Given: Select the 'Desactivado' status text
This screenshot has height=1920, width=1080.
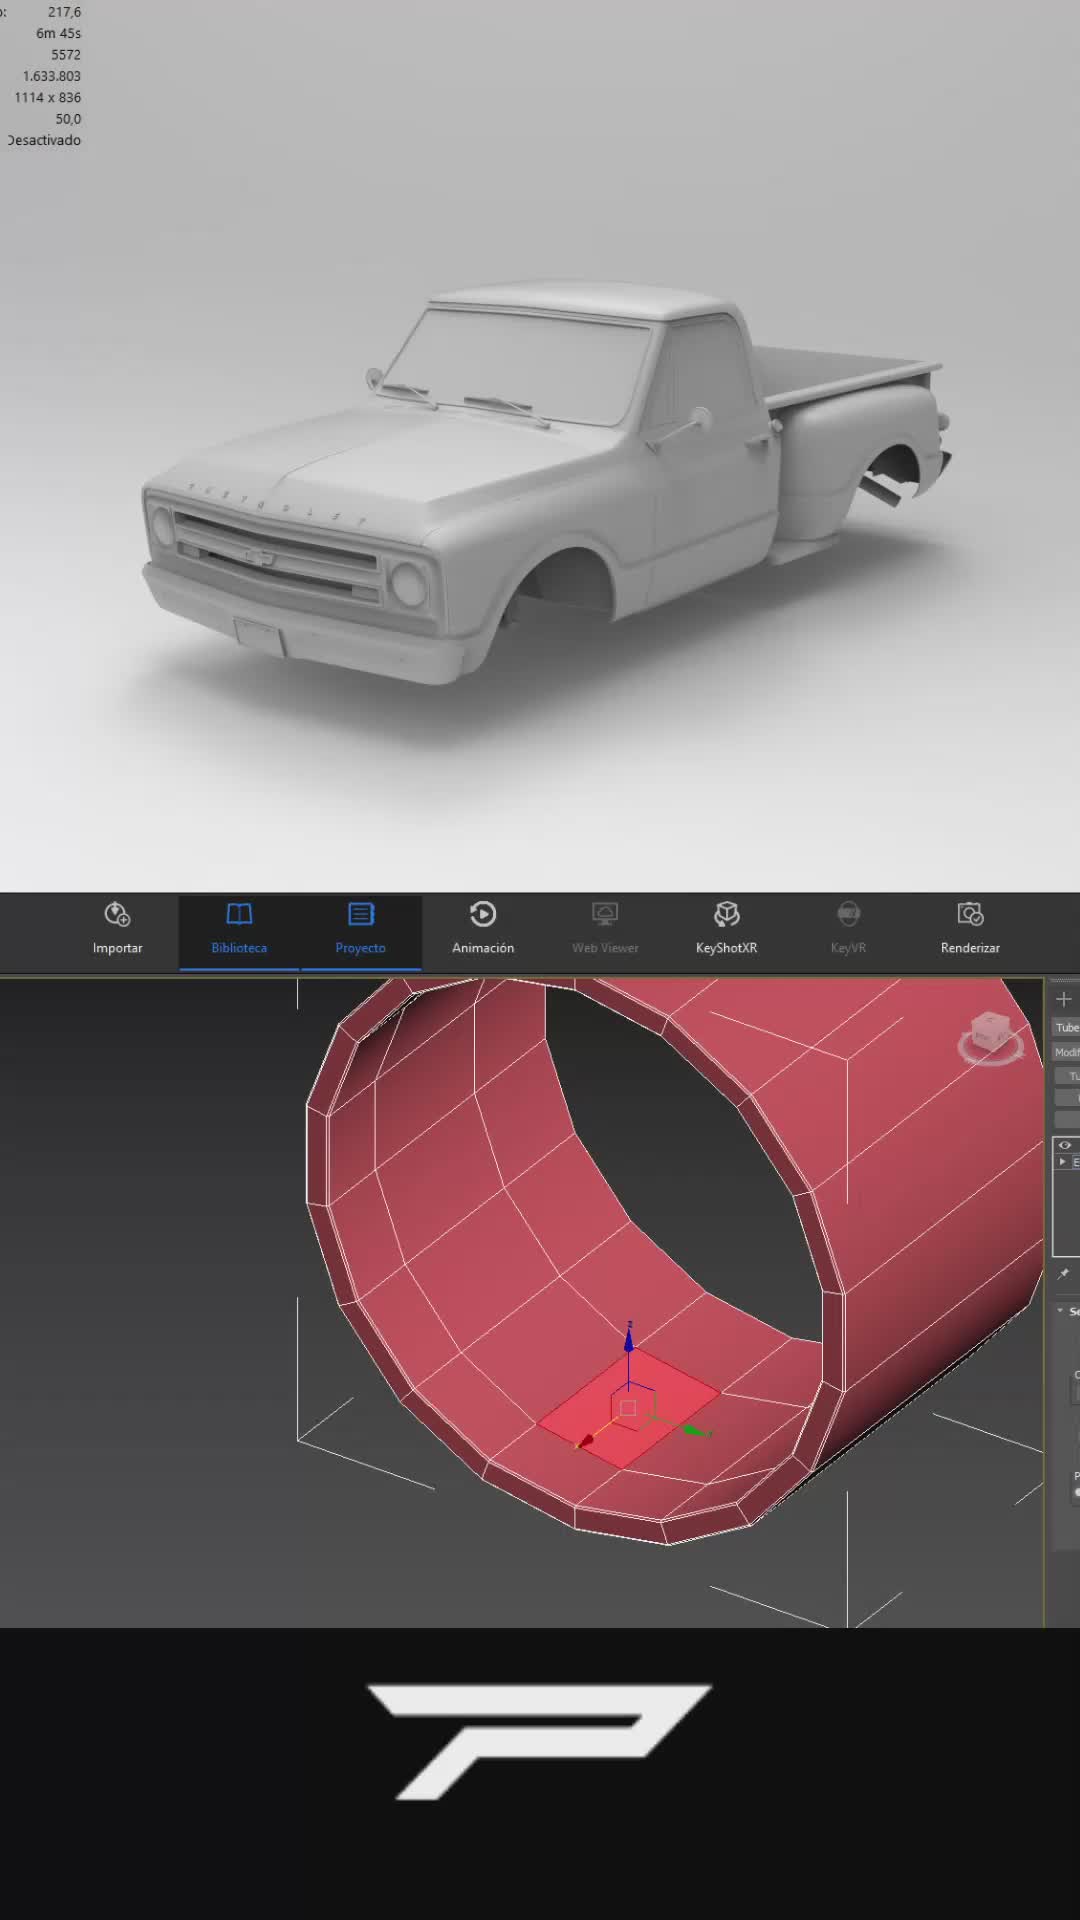Looking at the screenshot, I should coord(44,140).
